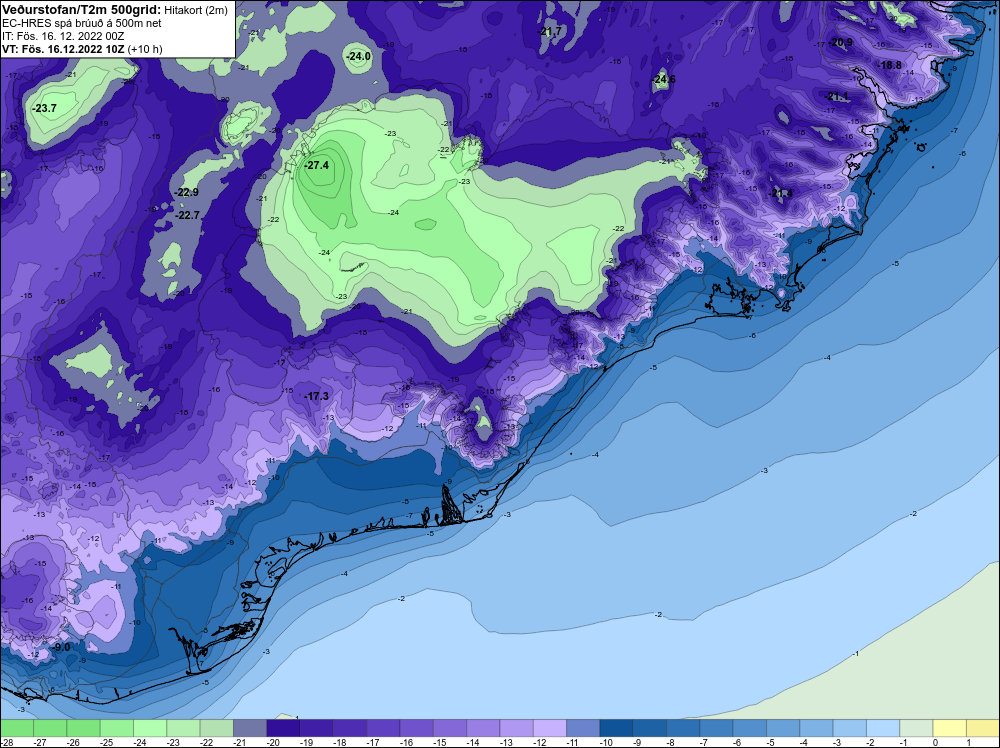Click the bold -22.7 temperature label
The height and width of the screenshot is (748, 1000).
188,215
